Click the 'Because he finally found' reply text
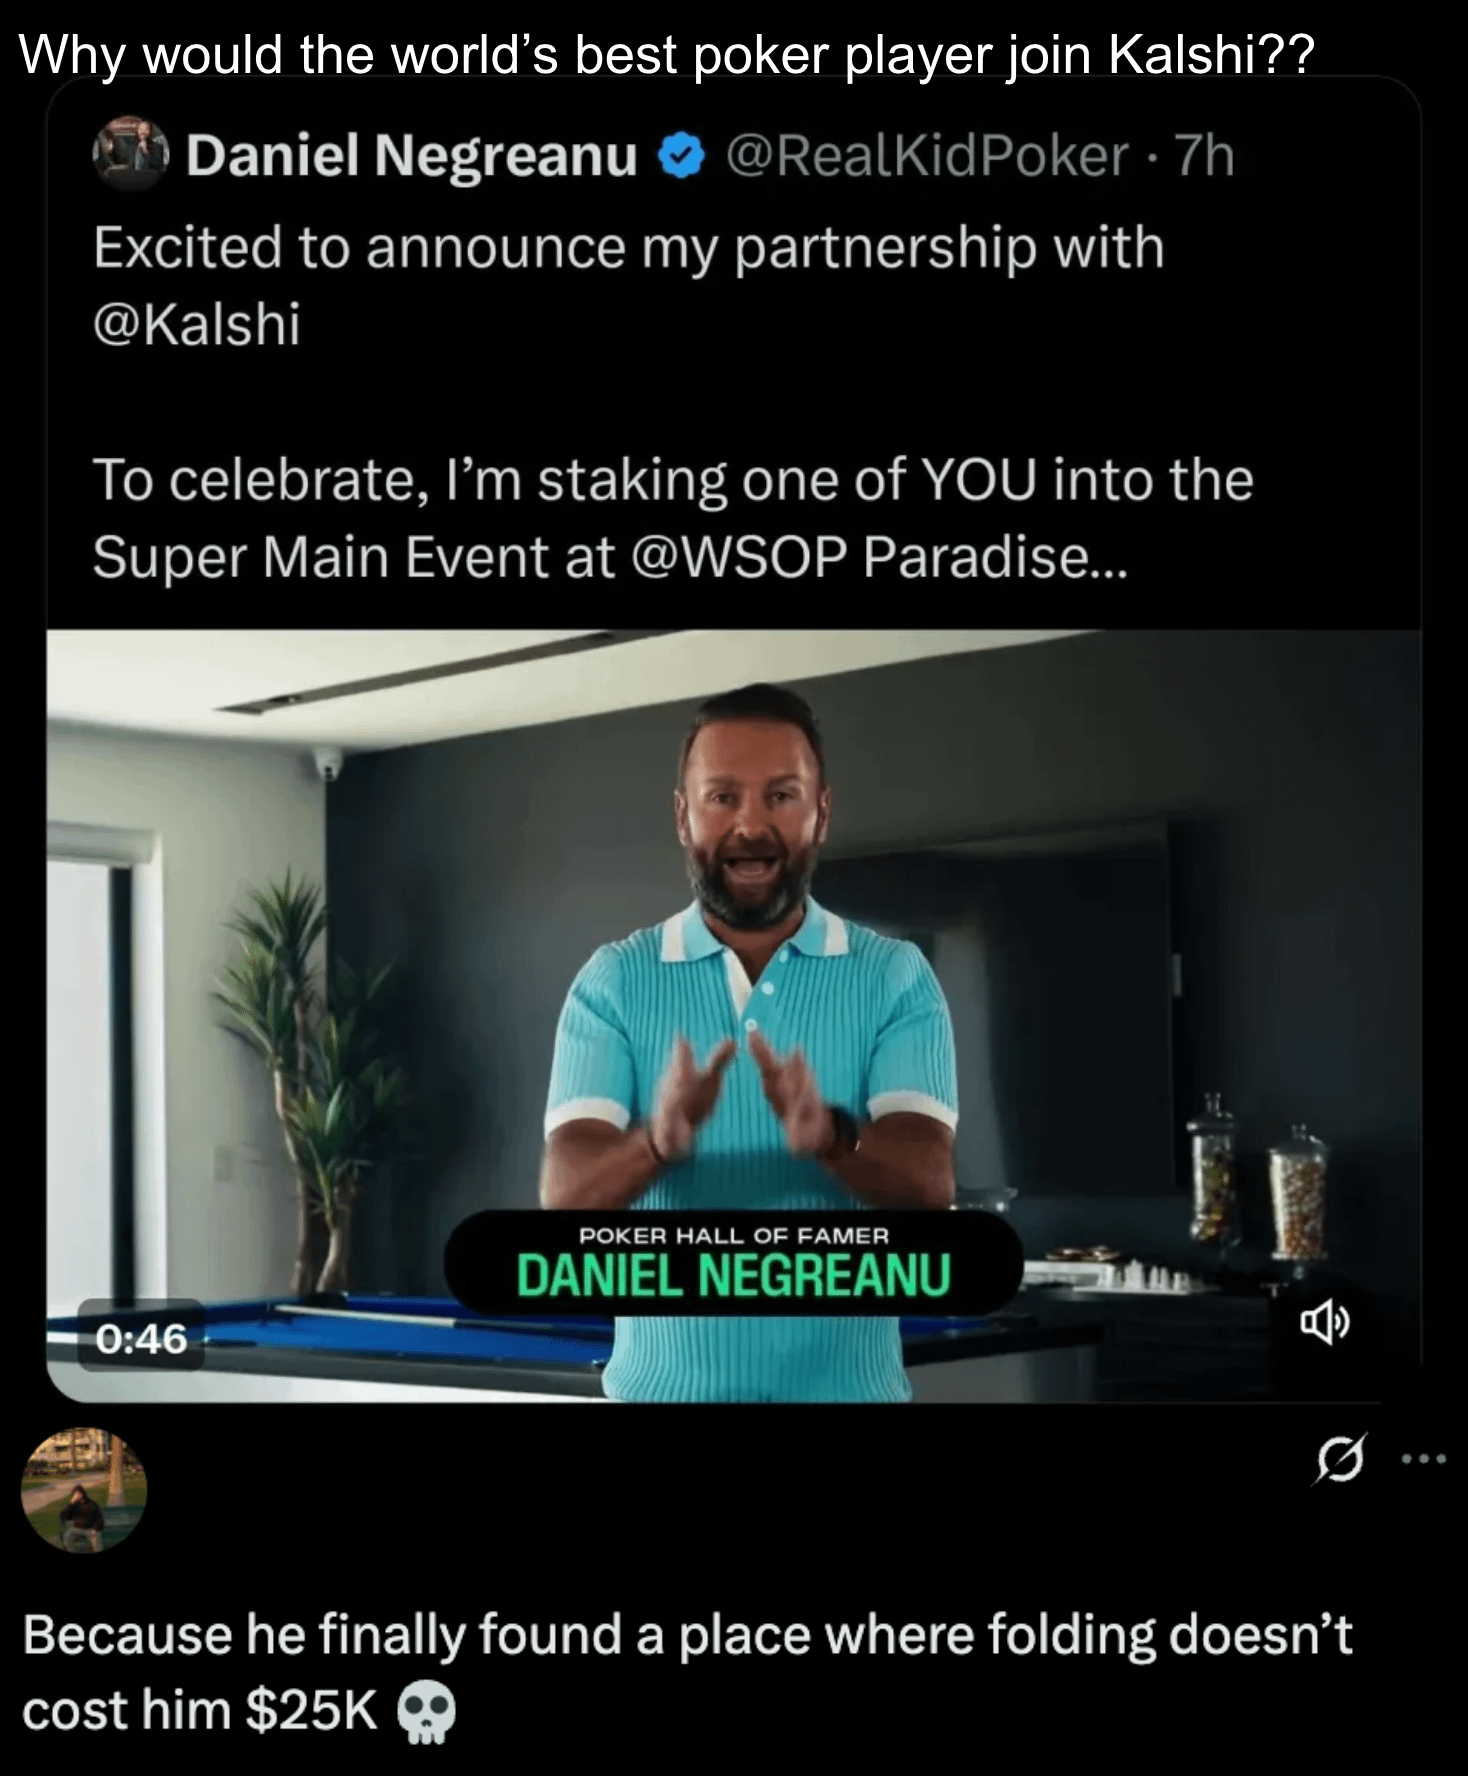The width and height of the screenshot is (1468, 1776). [687, 1672]
